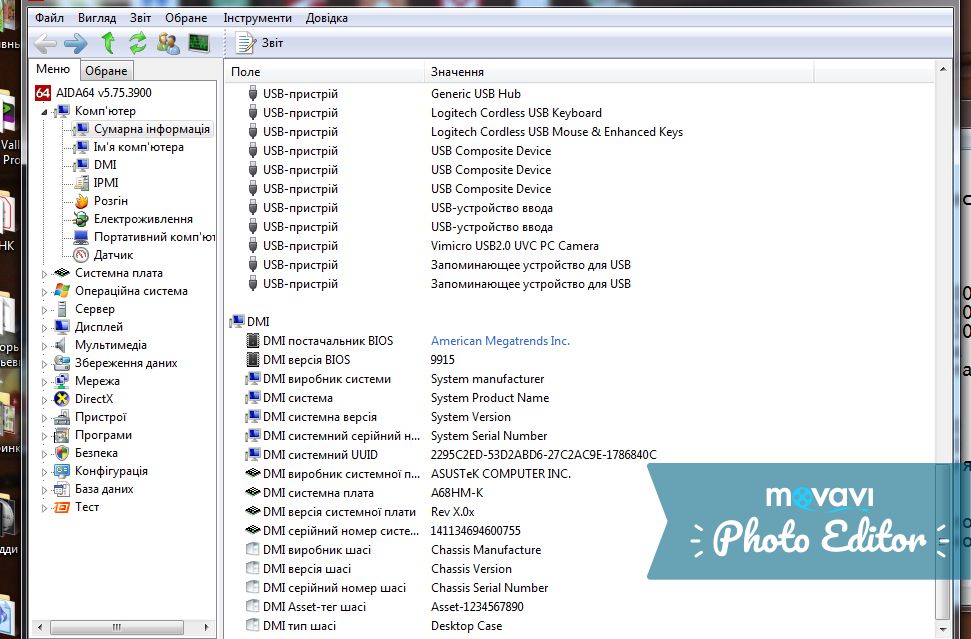The height and width of the screenshot is (639, 971).
Task: Select the Сумарна інформація item icon
Action: [x=81, y=129]
